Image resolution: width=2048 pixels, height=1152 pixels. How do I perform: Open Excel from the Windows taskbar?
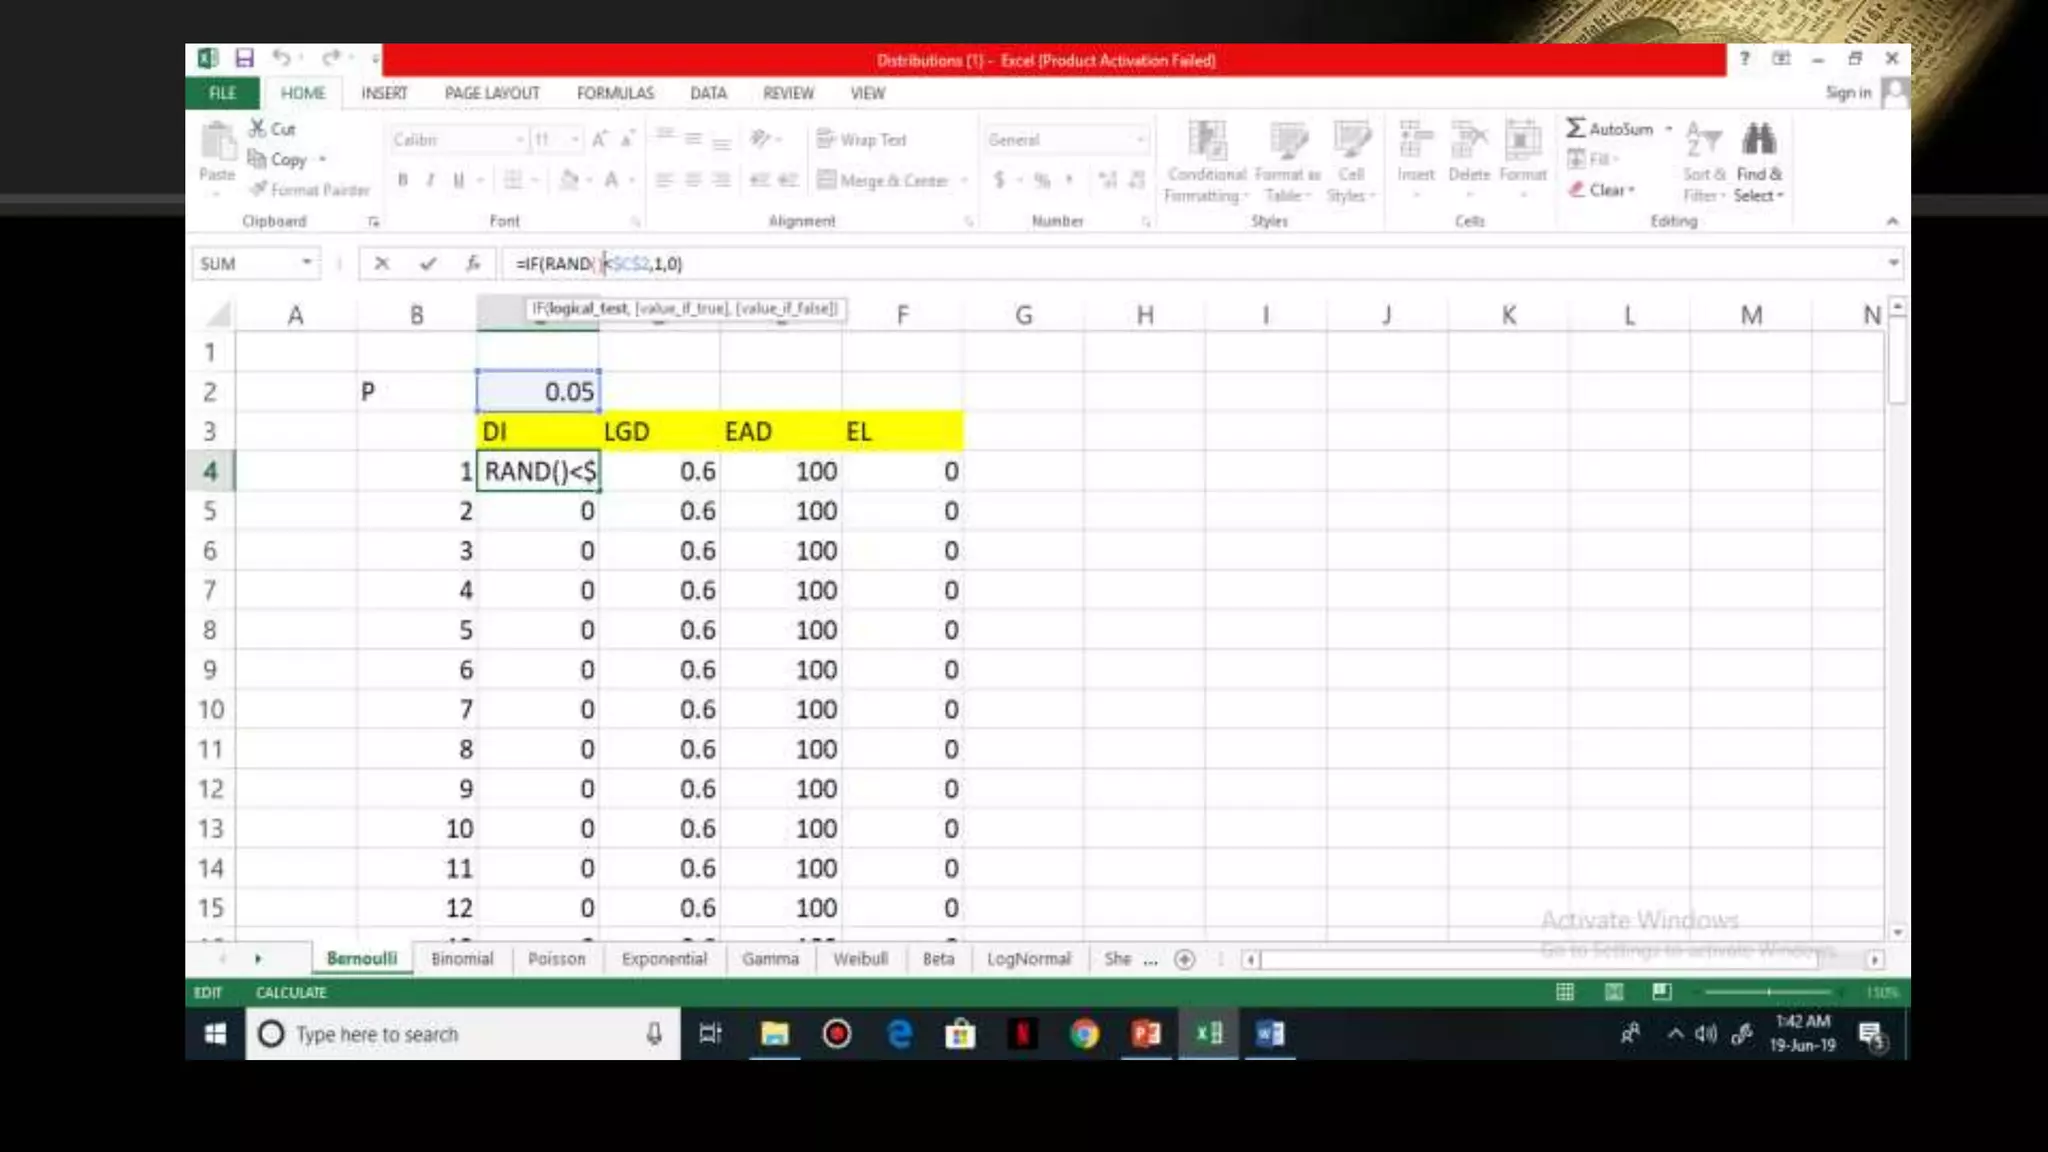click(1208, 1034)
